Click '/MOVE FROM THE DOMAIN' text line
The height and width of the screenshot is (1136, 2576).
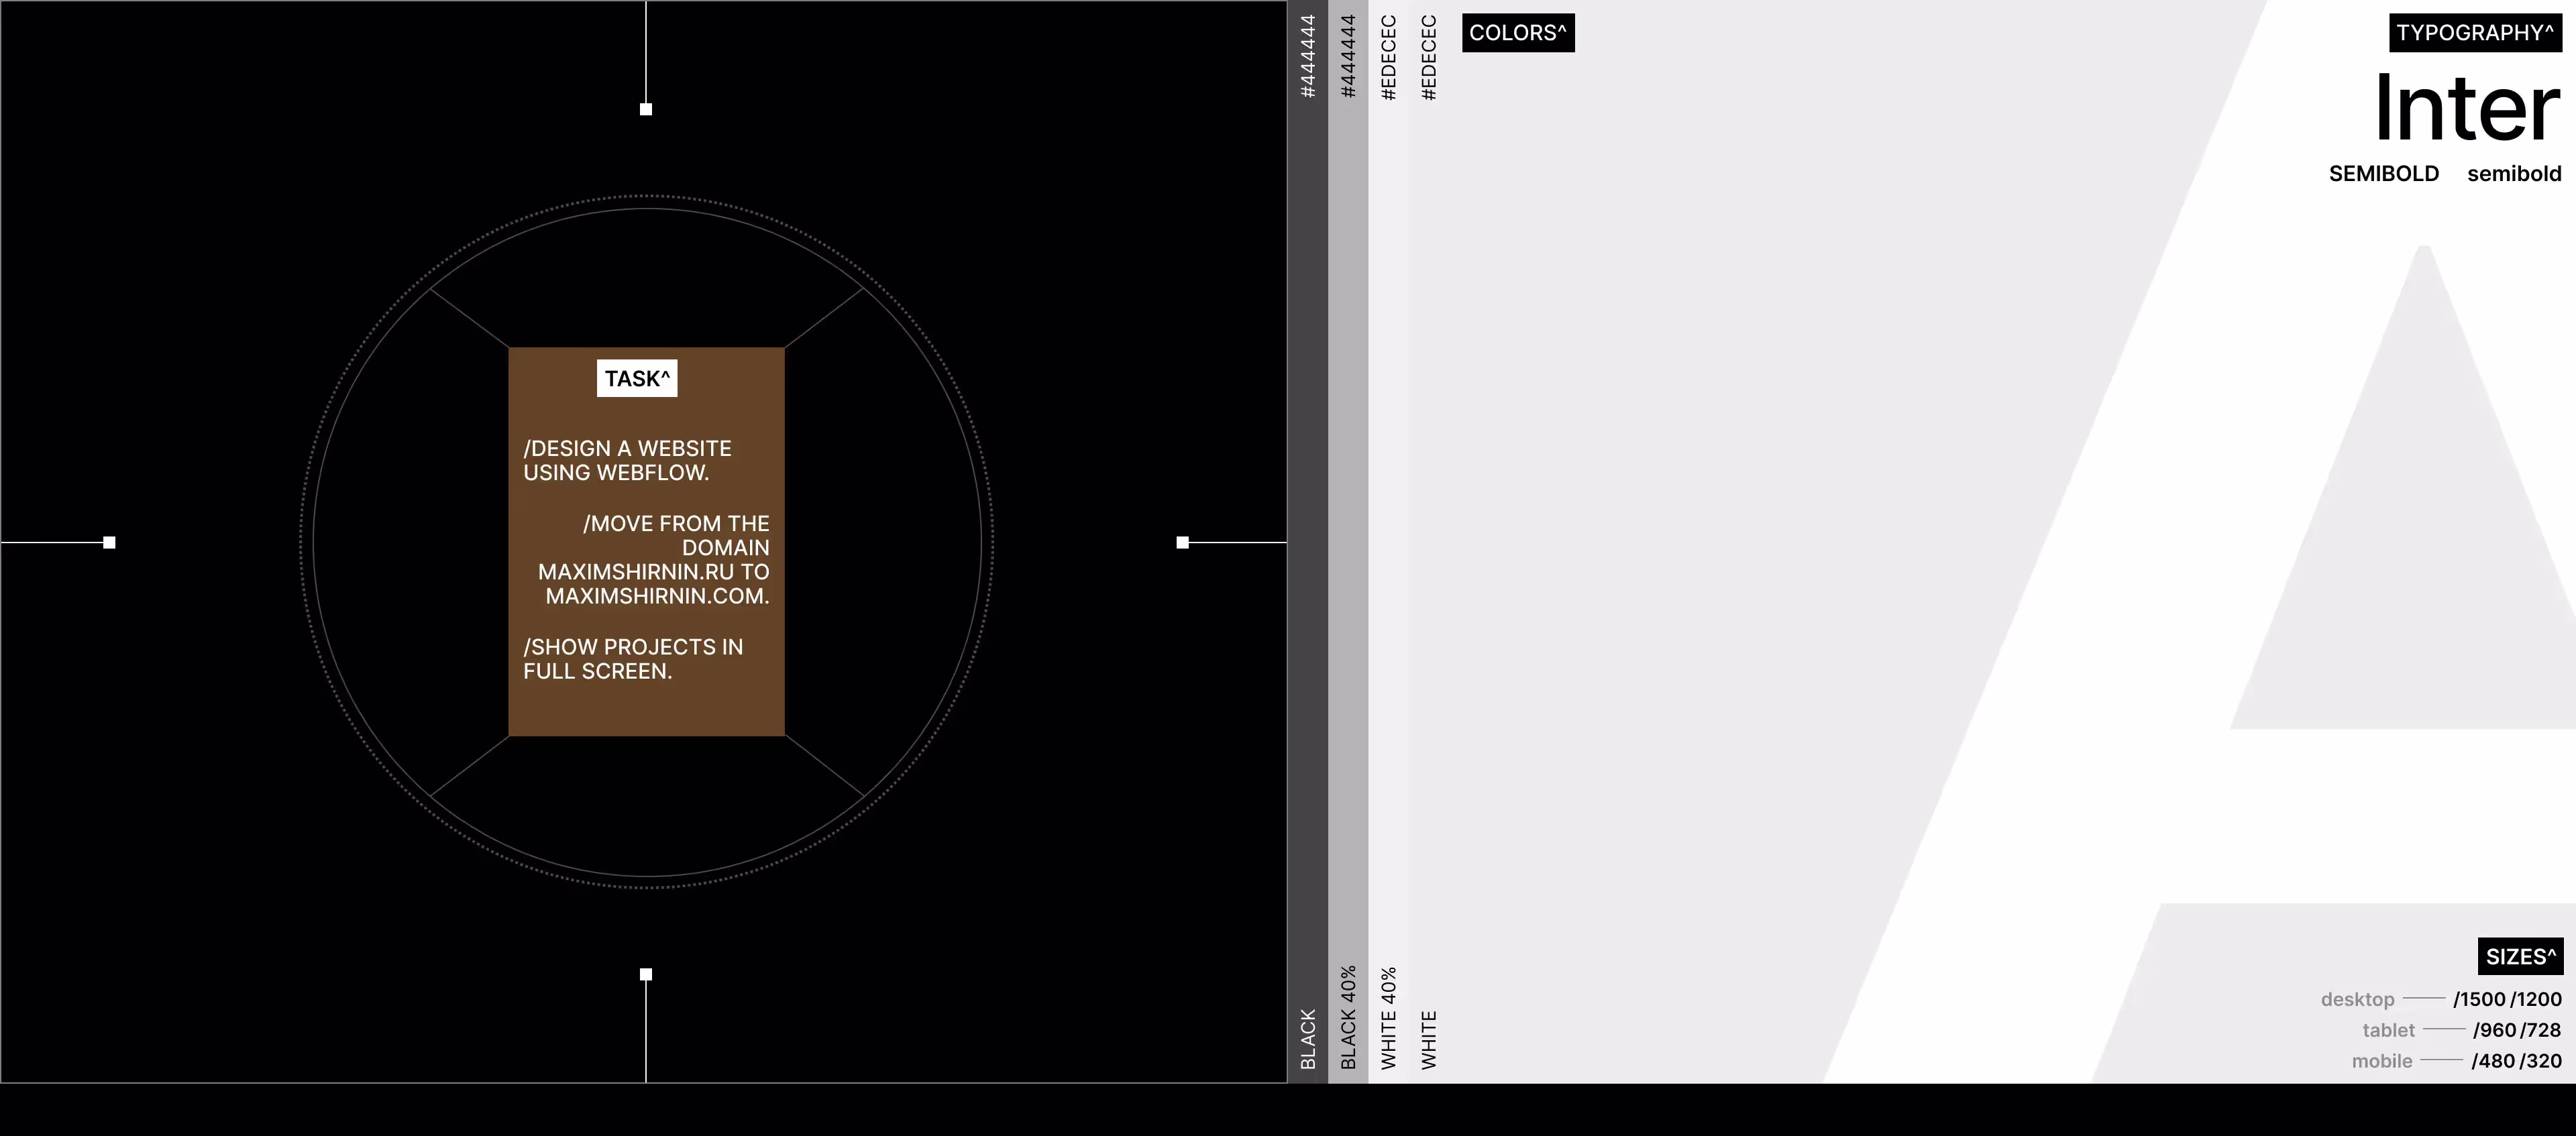[676, 535]
